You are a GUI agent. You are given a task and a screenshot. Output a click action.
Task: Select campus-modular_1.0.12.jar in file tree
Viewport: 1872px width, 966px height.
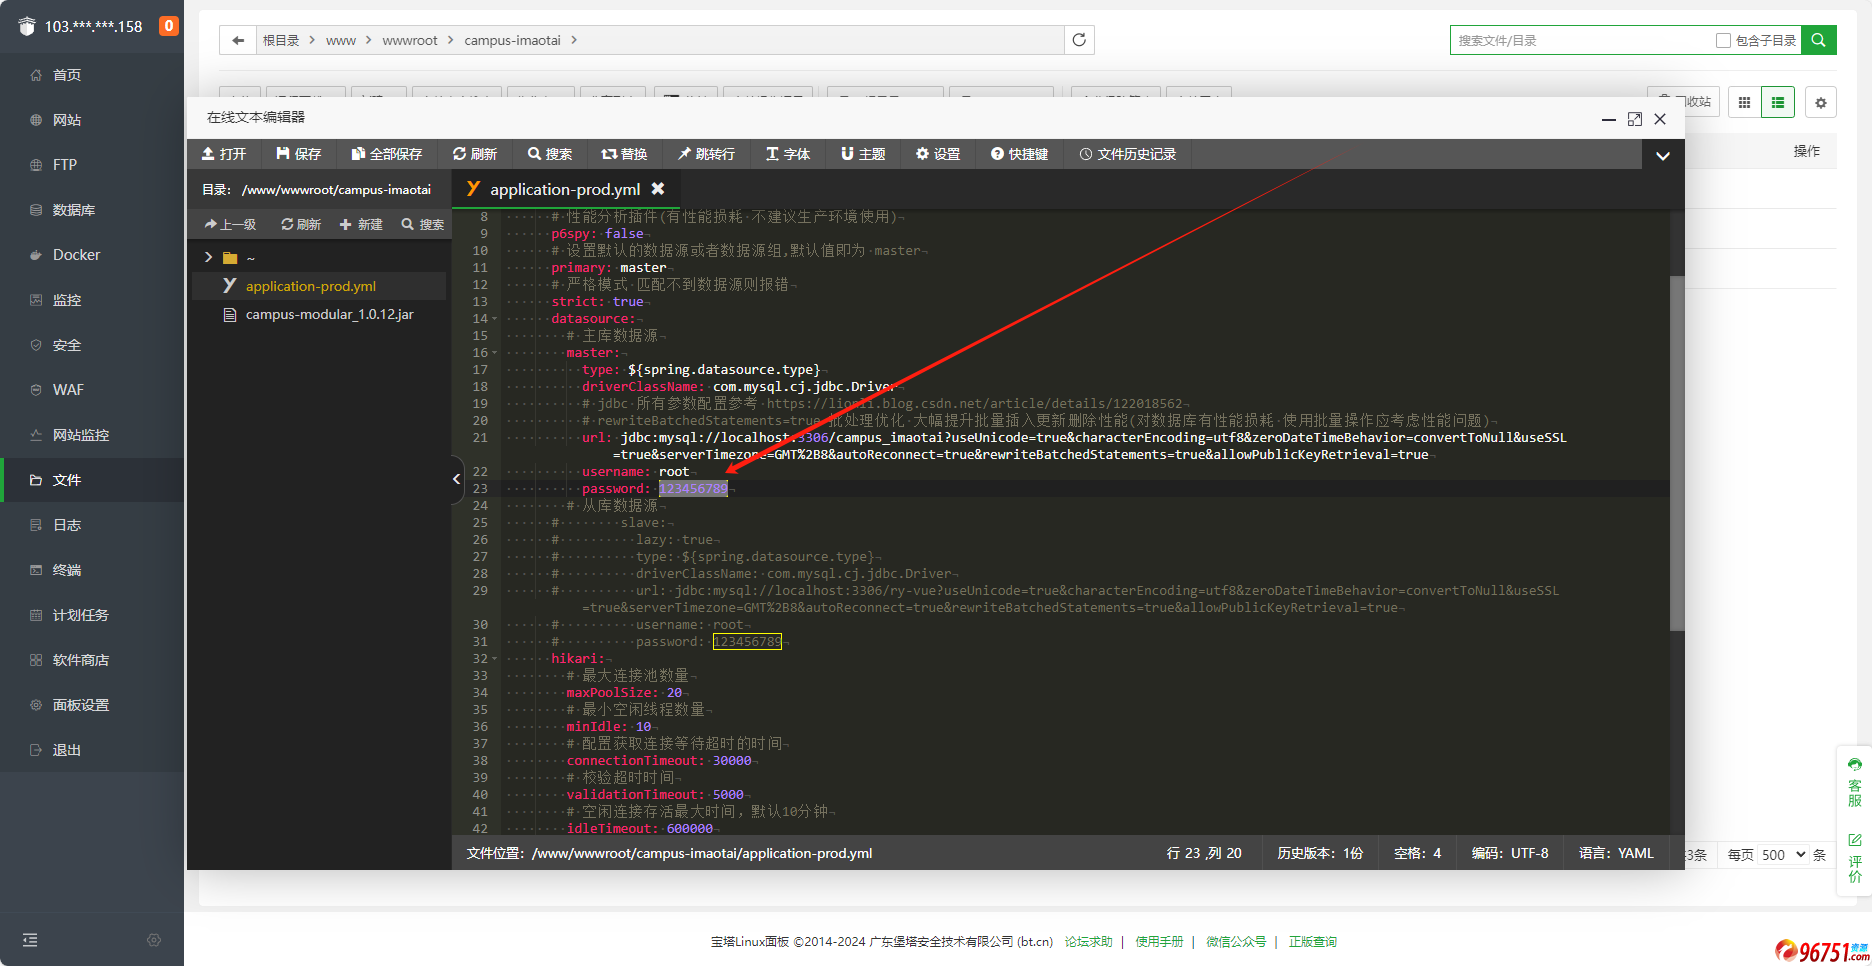pos(329,314)
